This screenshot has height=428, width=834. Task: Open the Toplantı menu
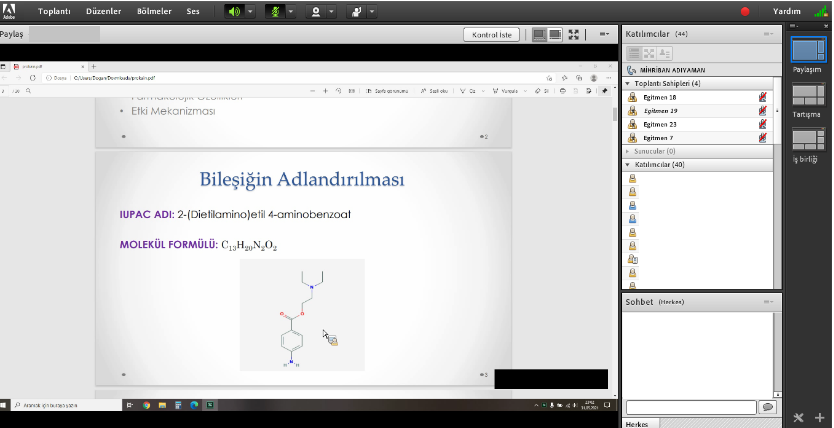tap(54, 12)
